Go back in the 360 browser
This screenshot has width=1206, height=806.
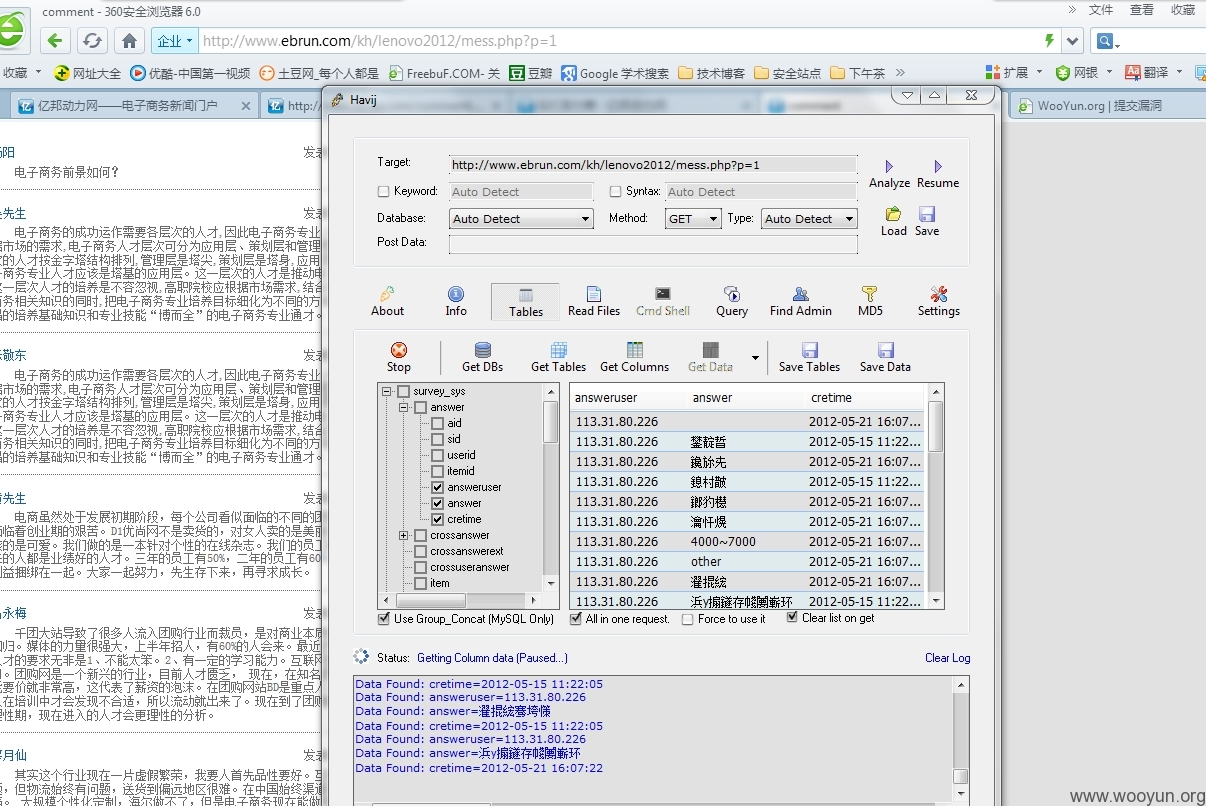pos(55,41)
